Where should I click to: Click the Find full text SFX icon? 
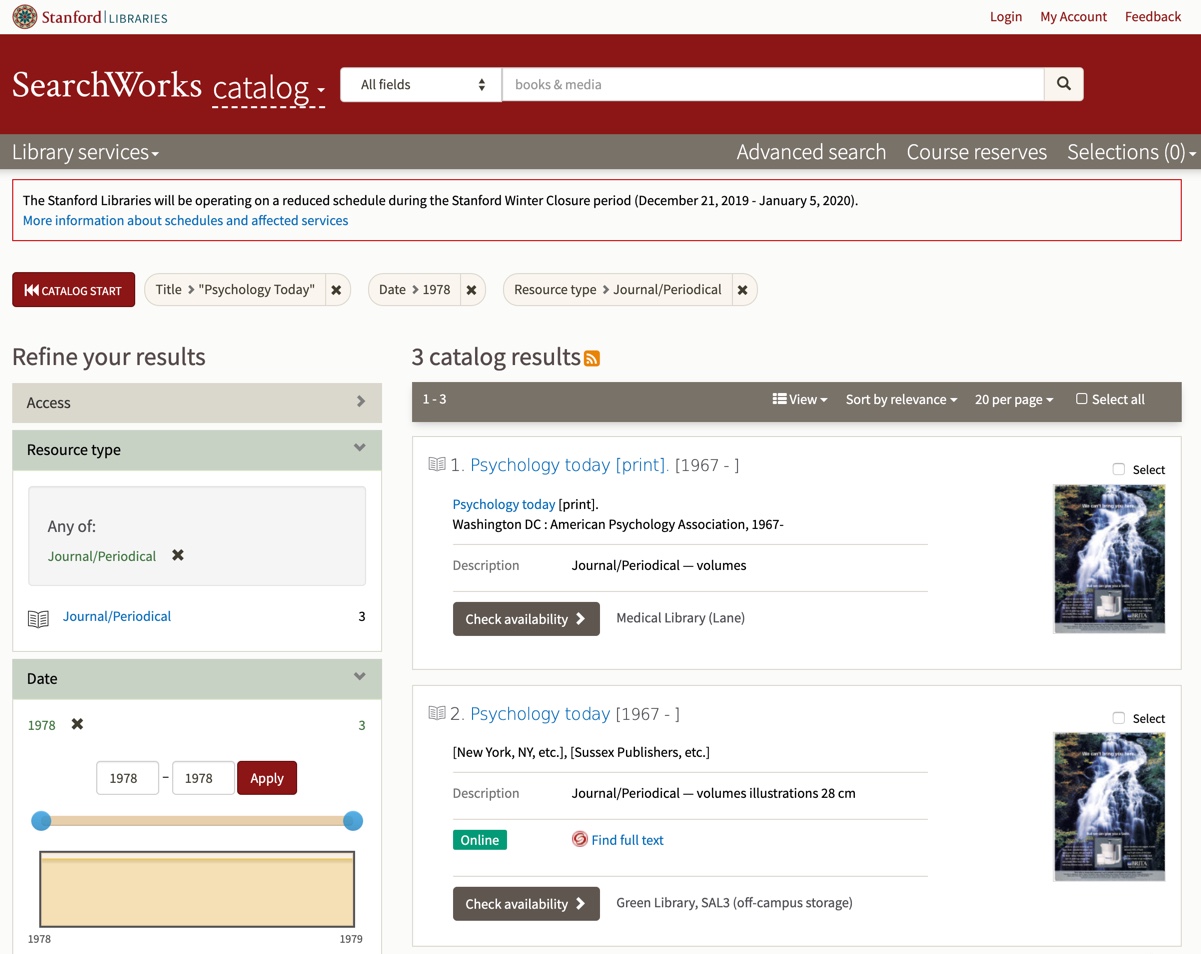580,839
